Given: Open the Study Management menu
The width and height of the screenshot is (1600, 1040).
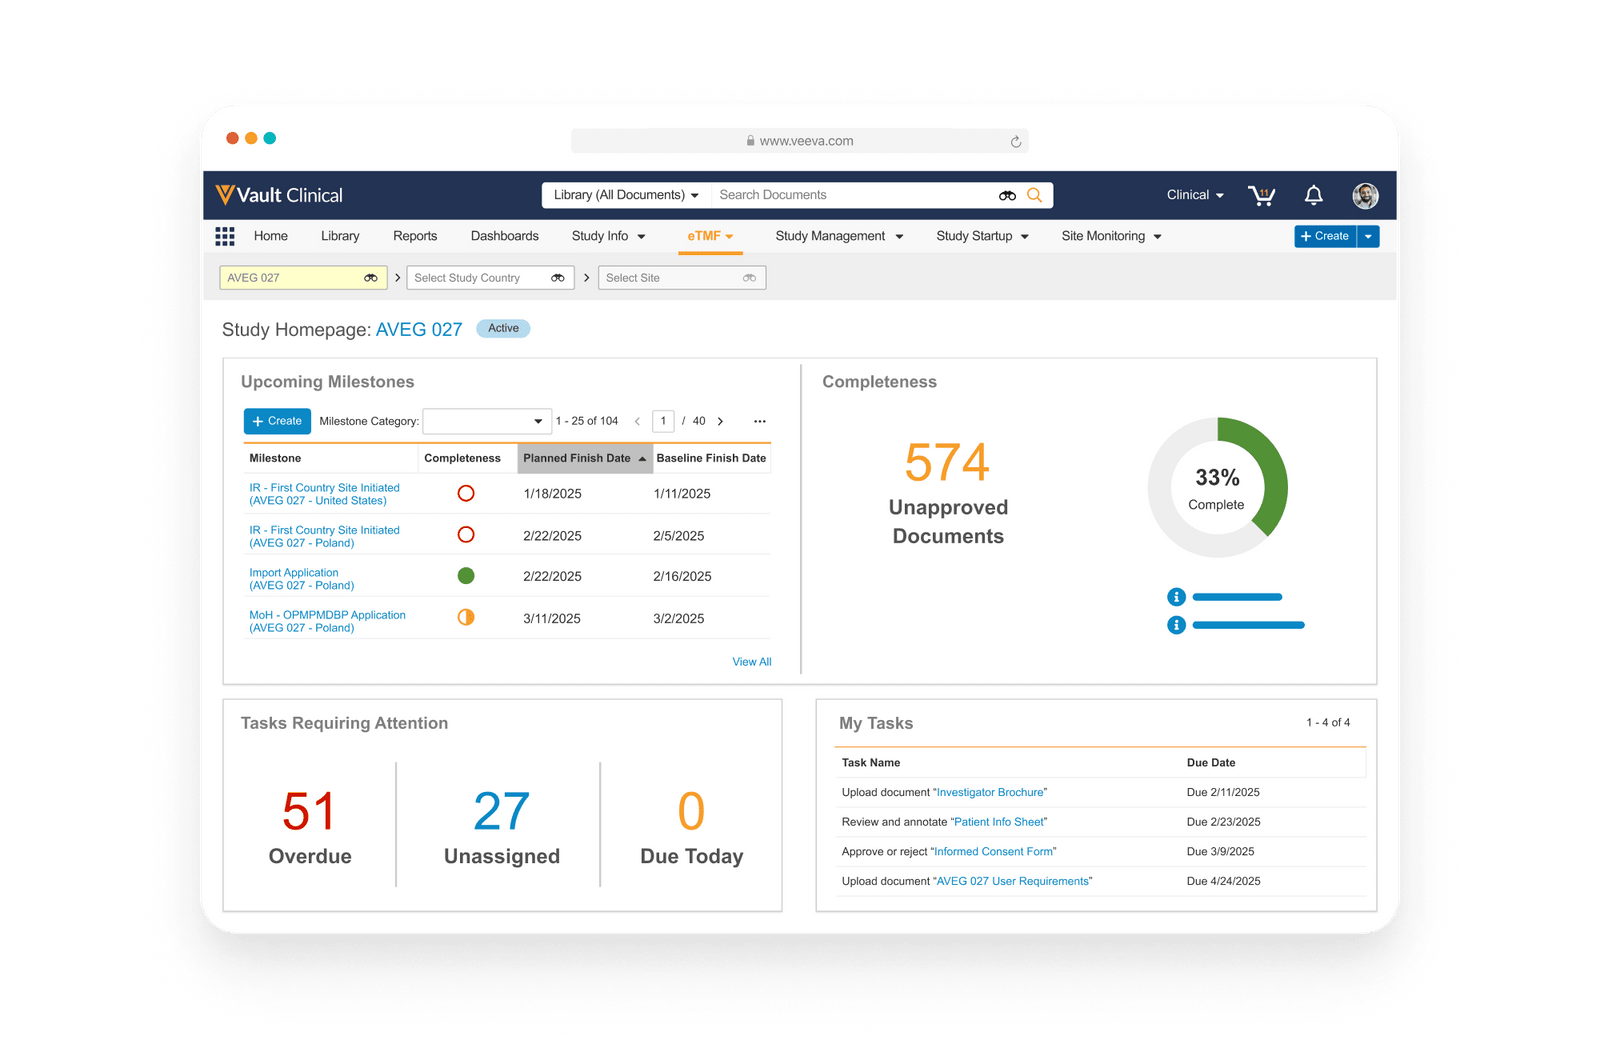Looking at the screenshot, I should pos(838,236).
